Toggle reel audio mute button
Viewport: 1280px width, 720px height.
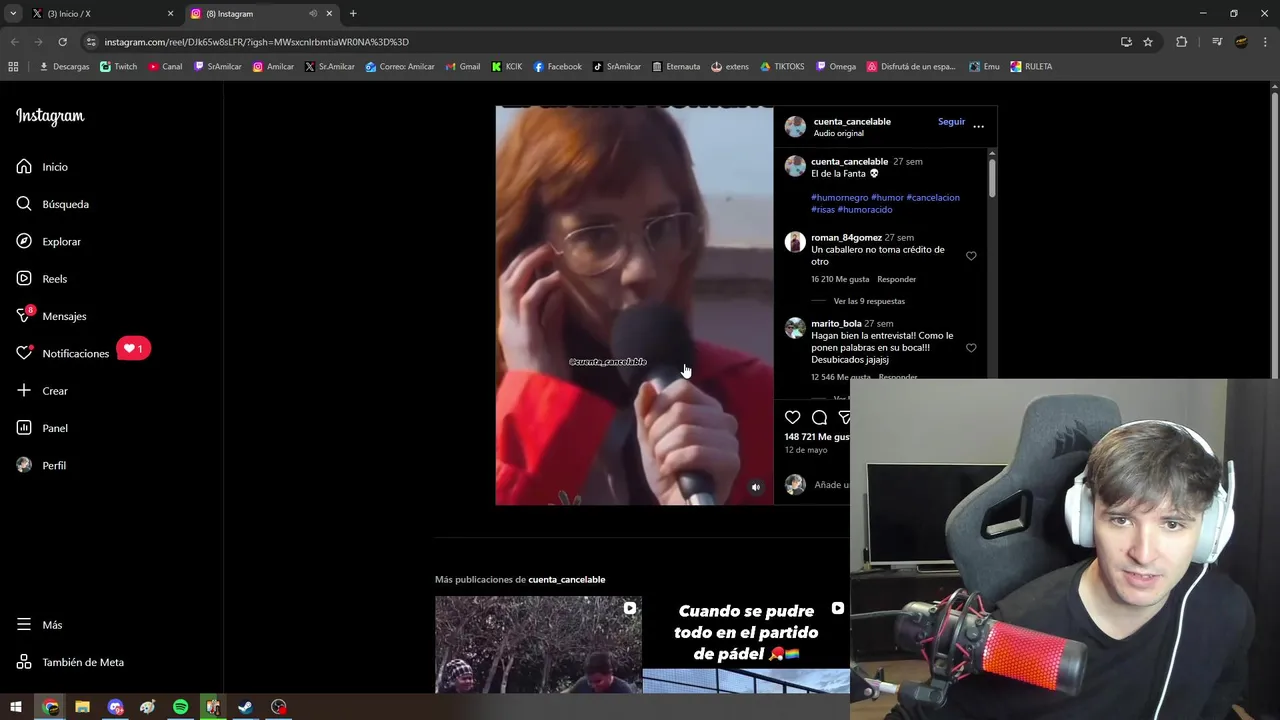coord(756,487)
